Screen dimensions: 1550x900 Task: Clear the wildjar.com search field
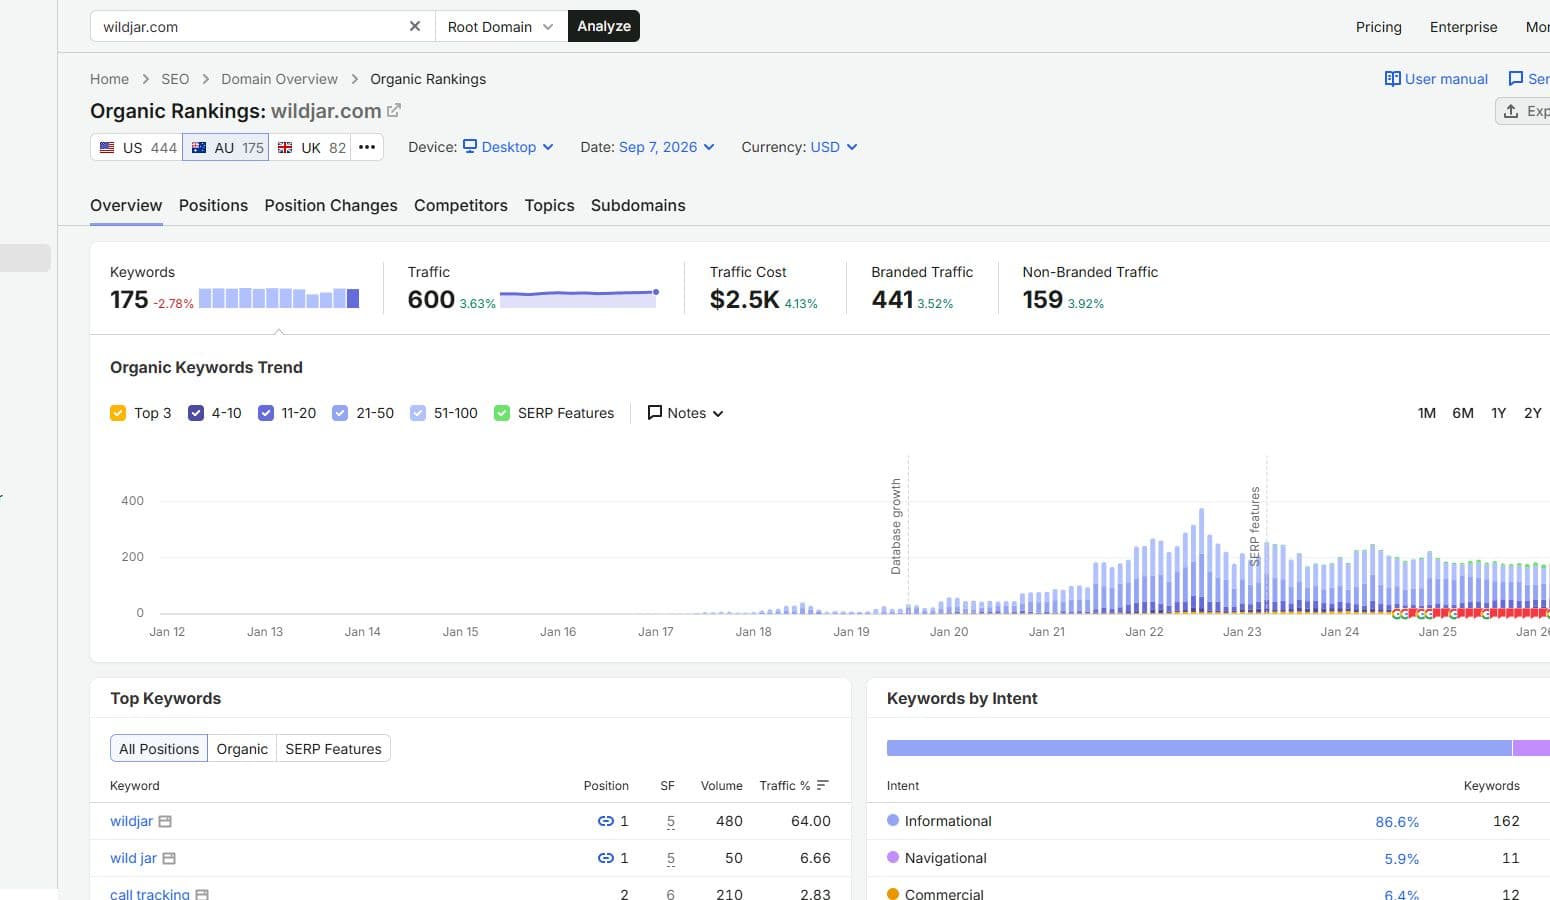tap(415, 26)
